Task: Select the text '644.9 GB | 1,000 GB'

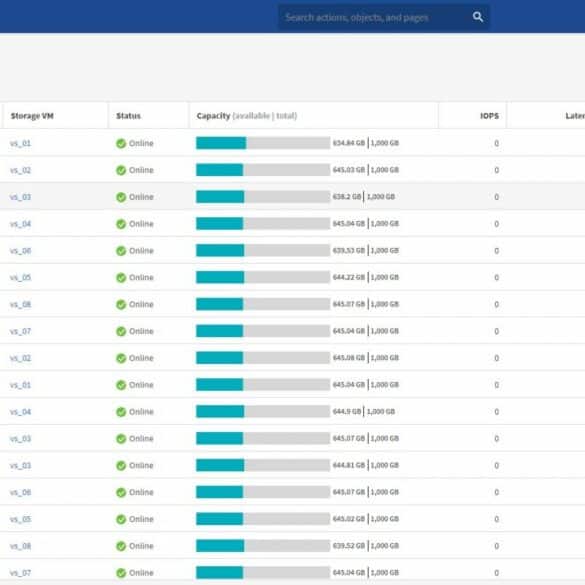Action: pos(364,412)
